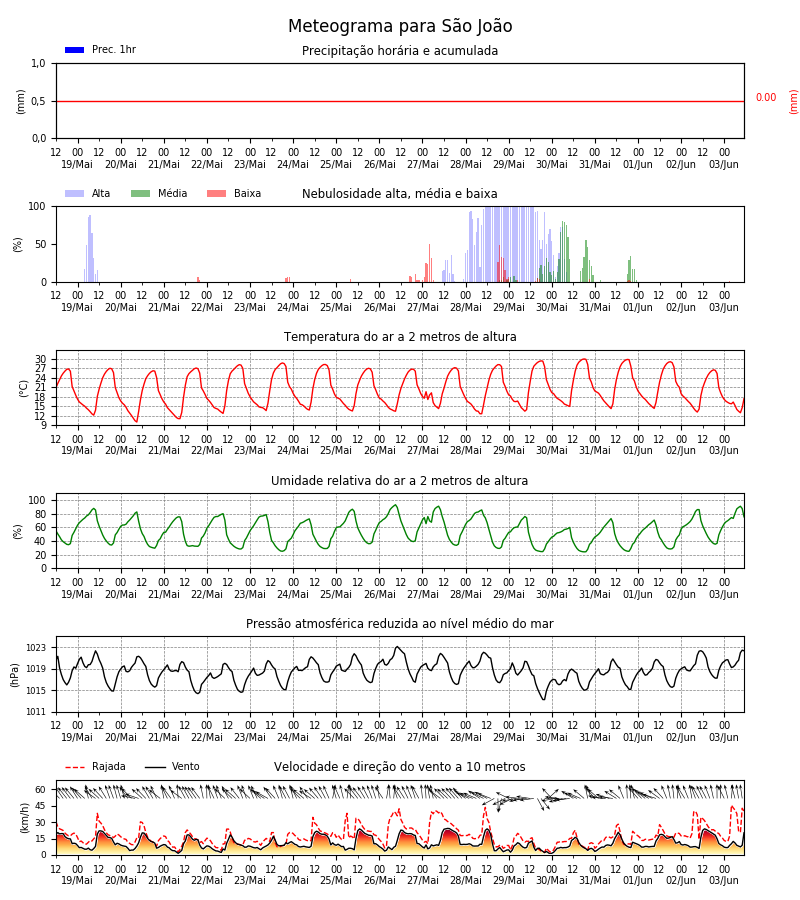
Task: Click the Rajada dashed red legend line
Action: click(75, 767)
